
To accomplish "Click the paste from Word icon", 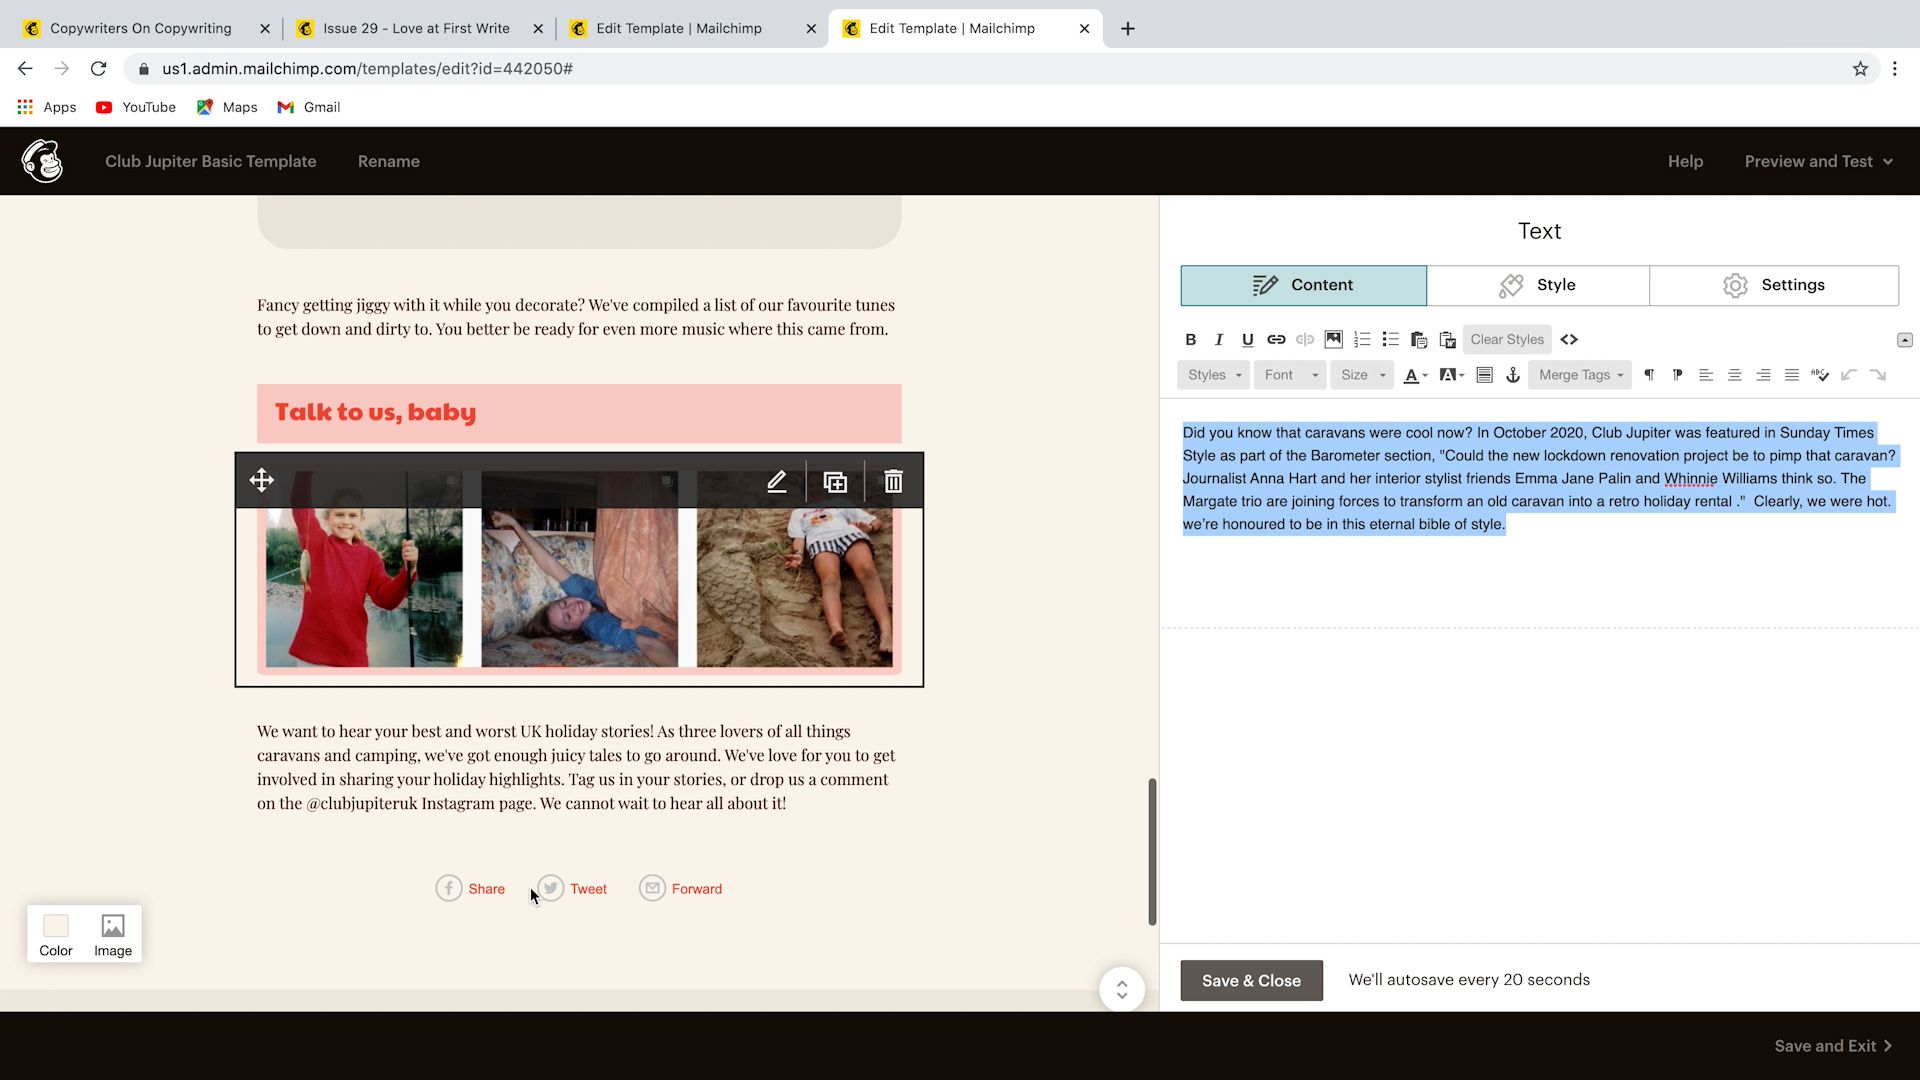I will click(1447, 340).
